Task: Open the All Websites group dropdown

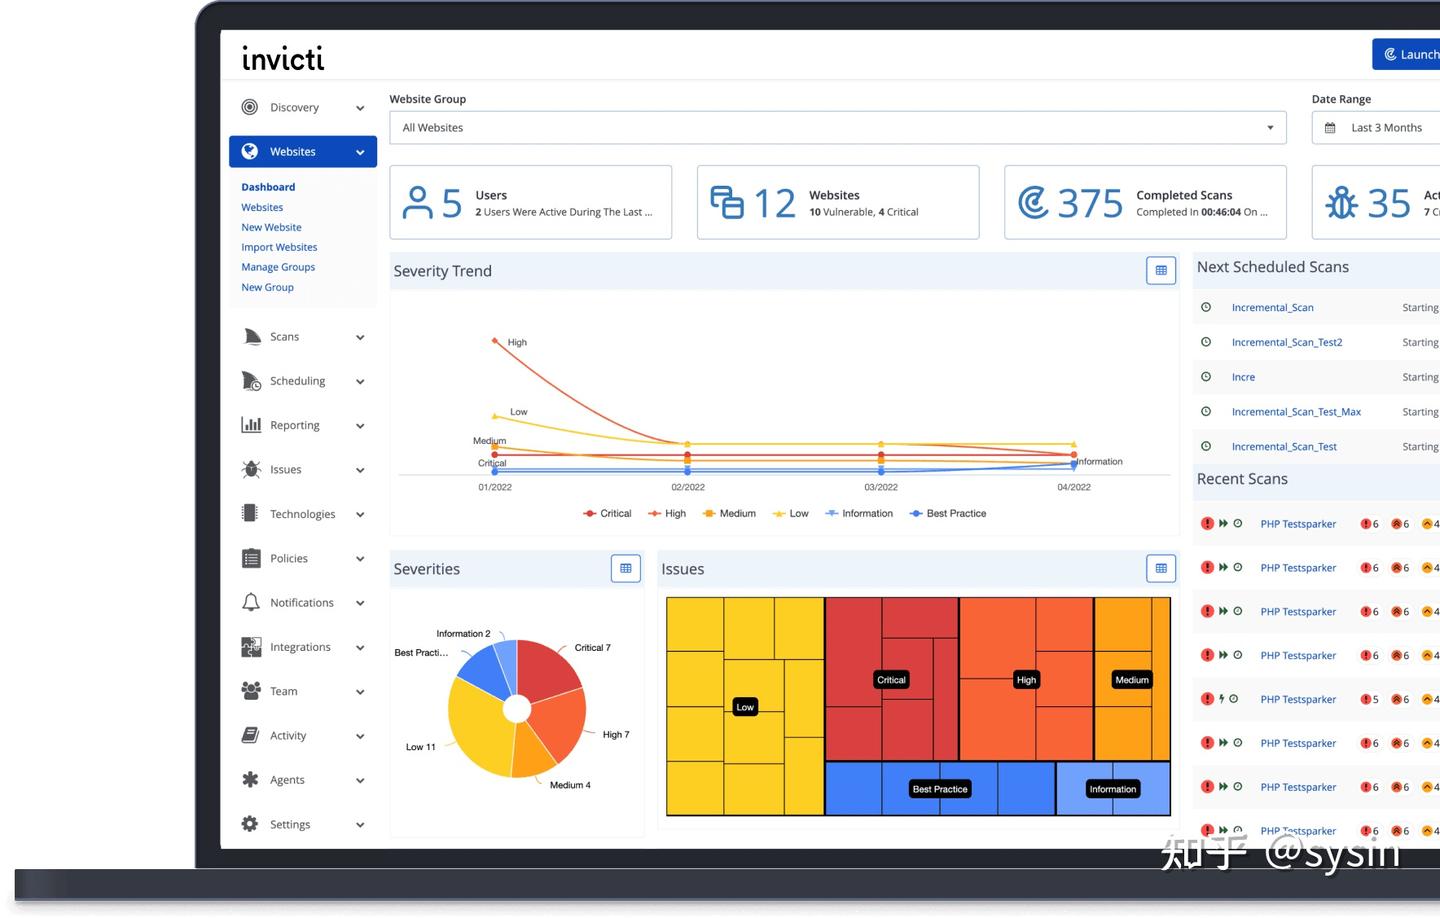Action: tap(838, 127)
